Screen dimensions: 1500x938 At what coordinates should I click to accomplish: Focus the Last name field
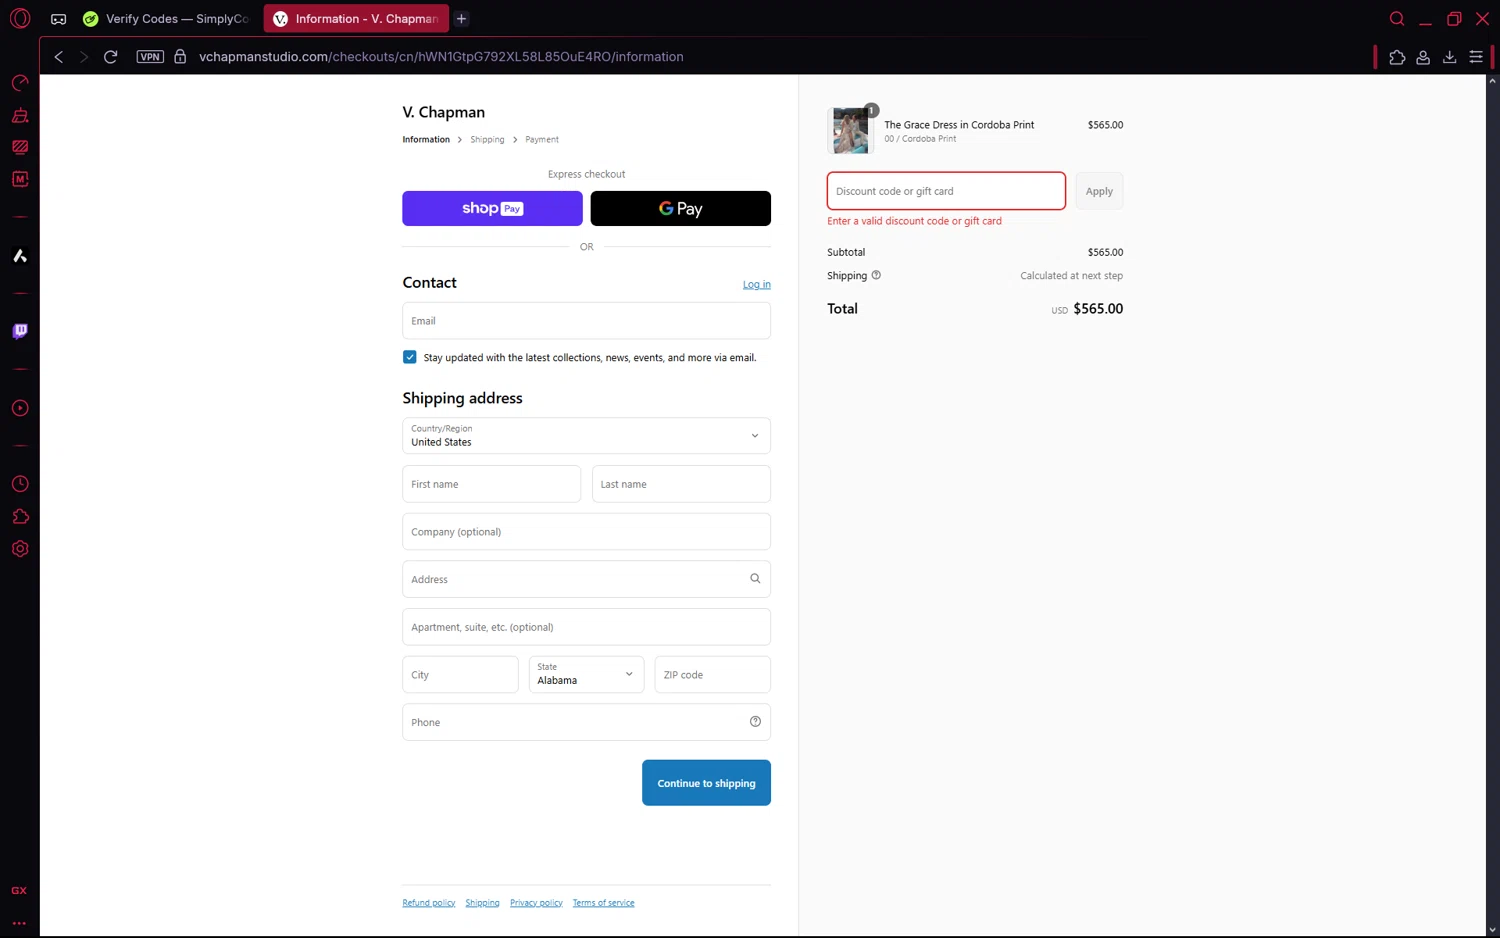(681, 484)
